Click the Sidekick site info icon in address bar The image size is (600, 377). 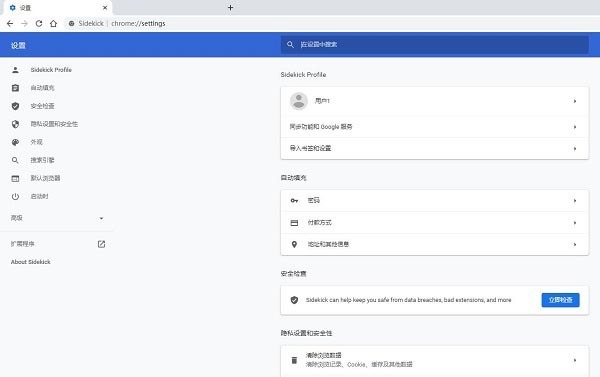[72, 23]
